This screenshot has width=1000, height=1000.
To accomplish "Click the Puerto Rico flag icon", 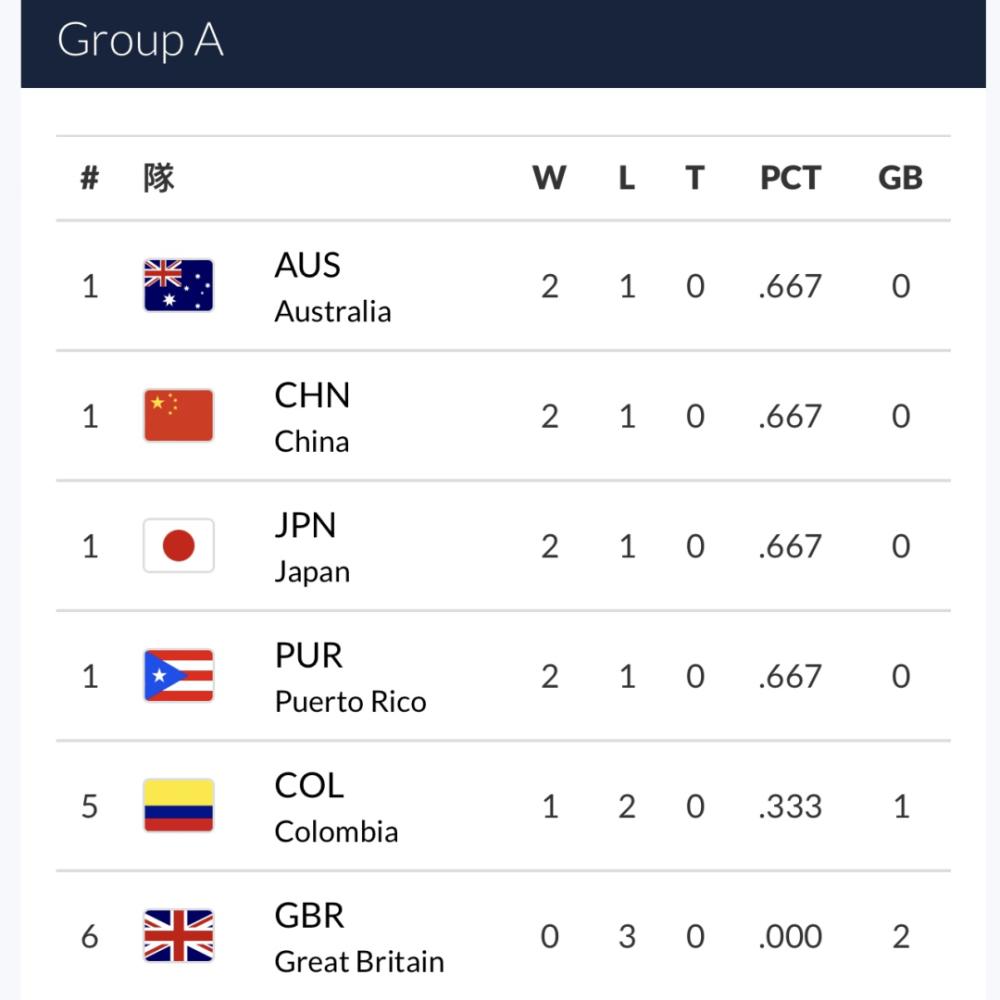I will tap(179, 675).
